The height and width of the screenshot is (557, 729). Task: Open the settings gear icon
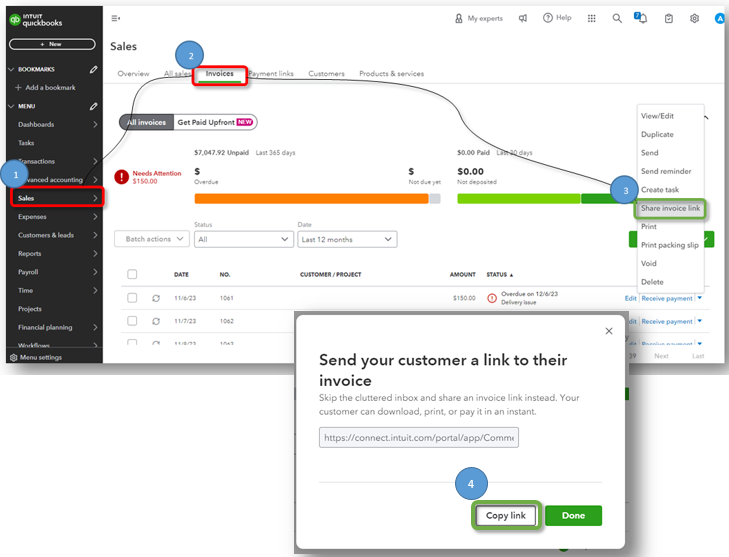[x=694, y=18]
